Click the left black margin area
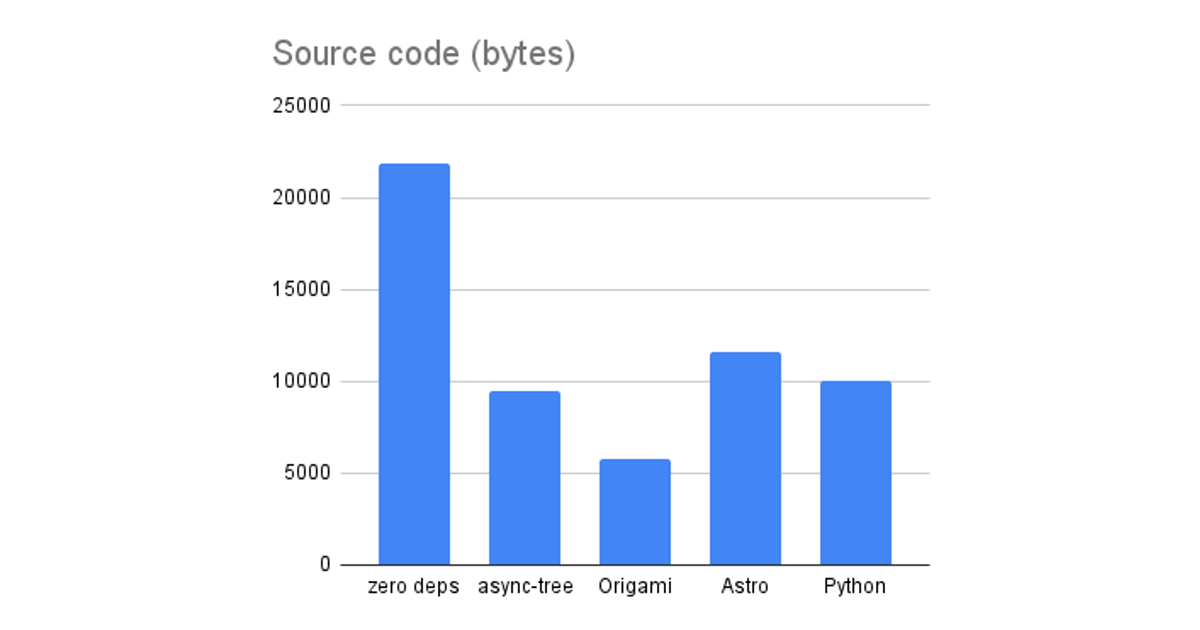This screenshot has width=1200, height=630. [119, 315]
